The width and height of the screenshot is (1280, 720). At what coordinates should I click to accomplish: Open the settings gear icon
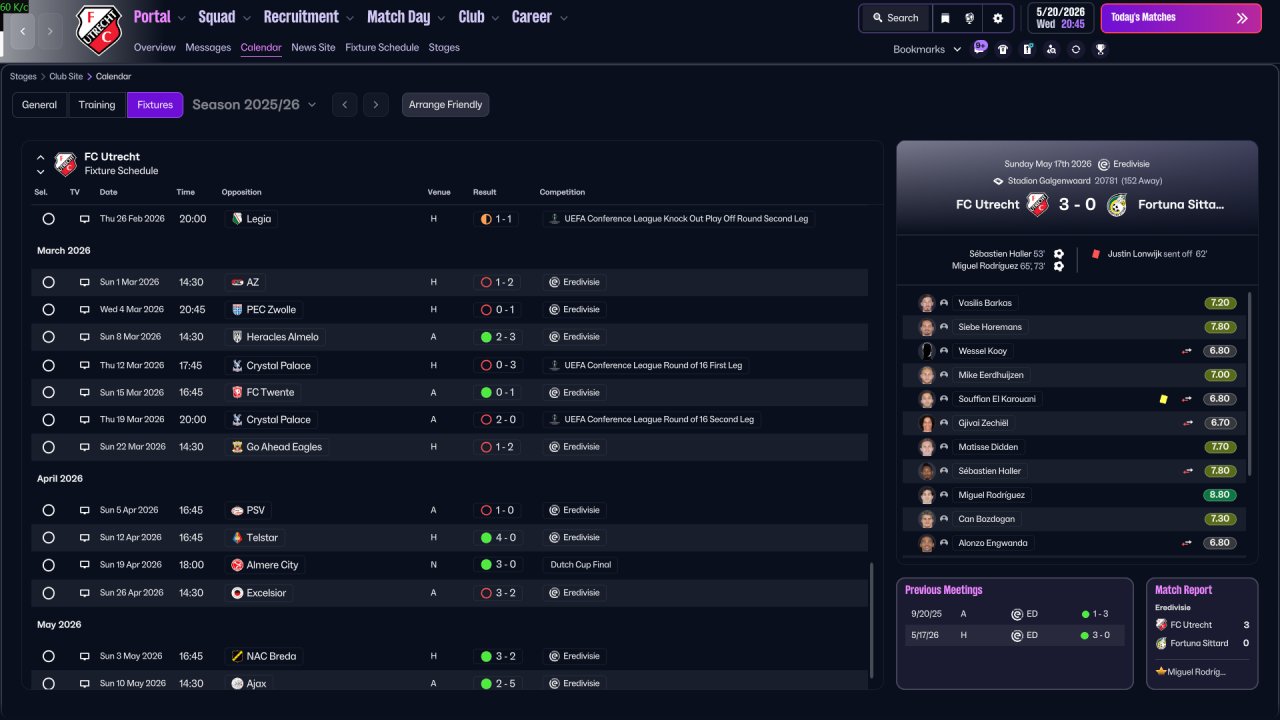coord(998,18)
